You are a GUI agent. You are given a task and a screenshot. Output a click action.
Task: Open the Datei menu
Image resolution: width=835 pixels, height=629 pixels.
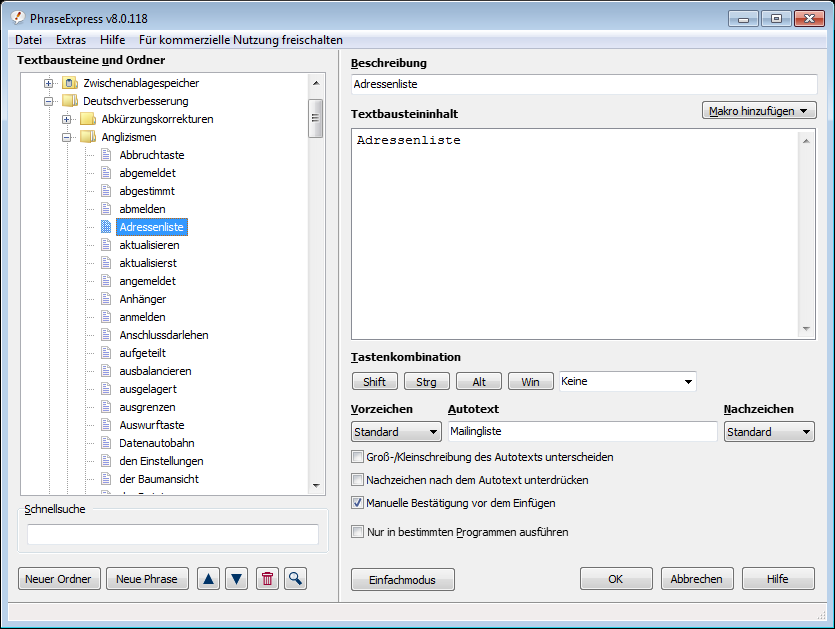28,40
